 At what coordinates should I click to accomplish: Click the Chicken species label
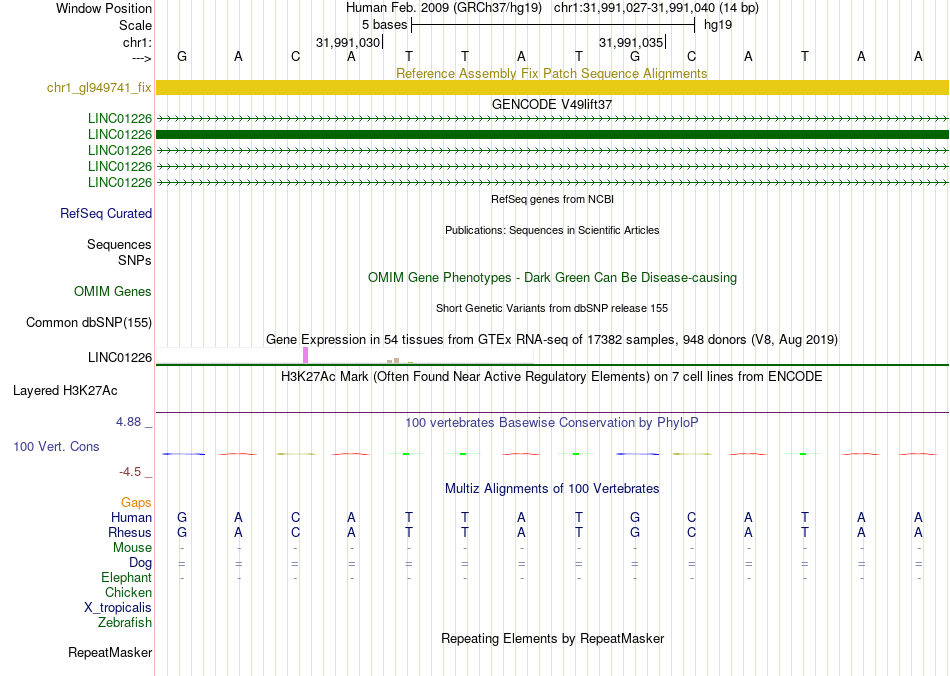128,592
